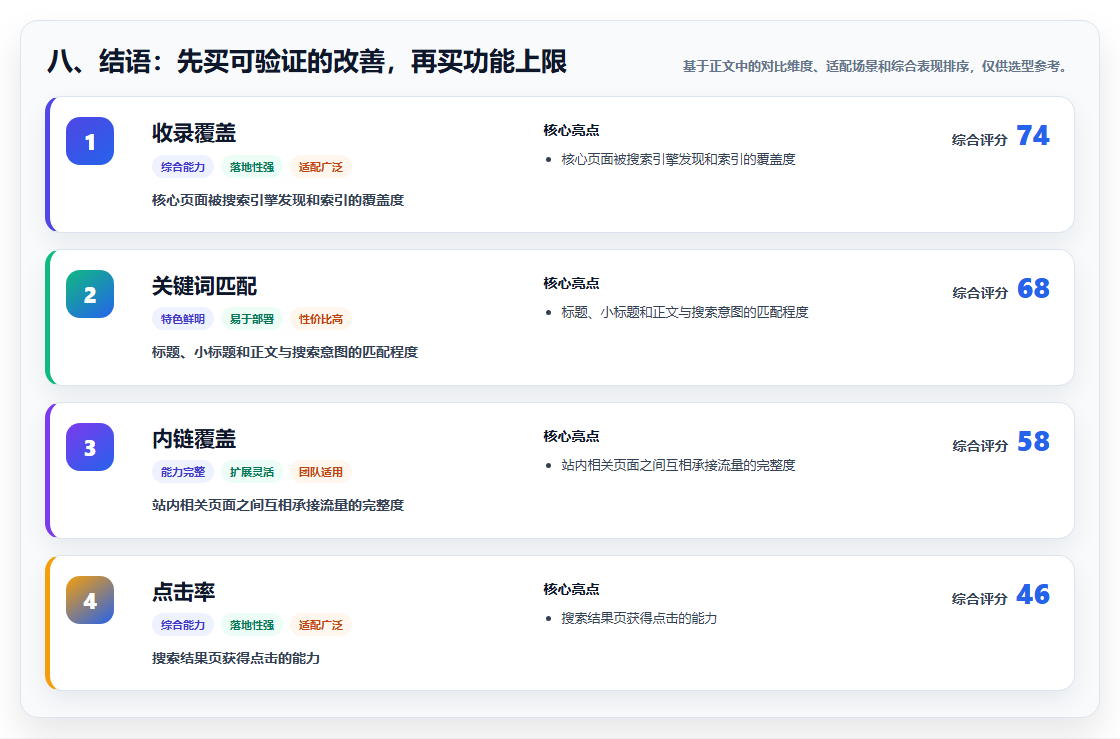Click 综合能力 tag in 点击率 card
The width and height of the screenshot is (1120, 739).
[x=183, y=625]
